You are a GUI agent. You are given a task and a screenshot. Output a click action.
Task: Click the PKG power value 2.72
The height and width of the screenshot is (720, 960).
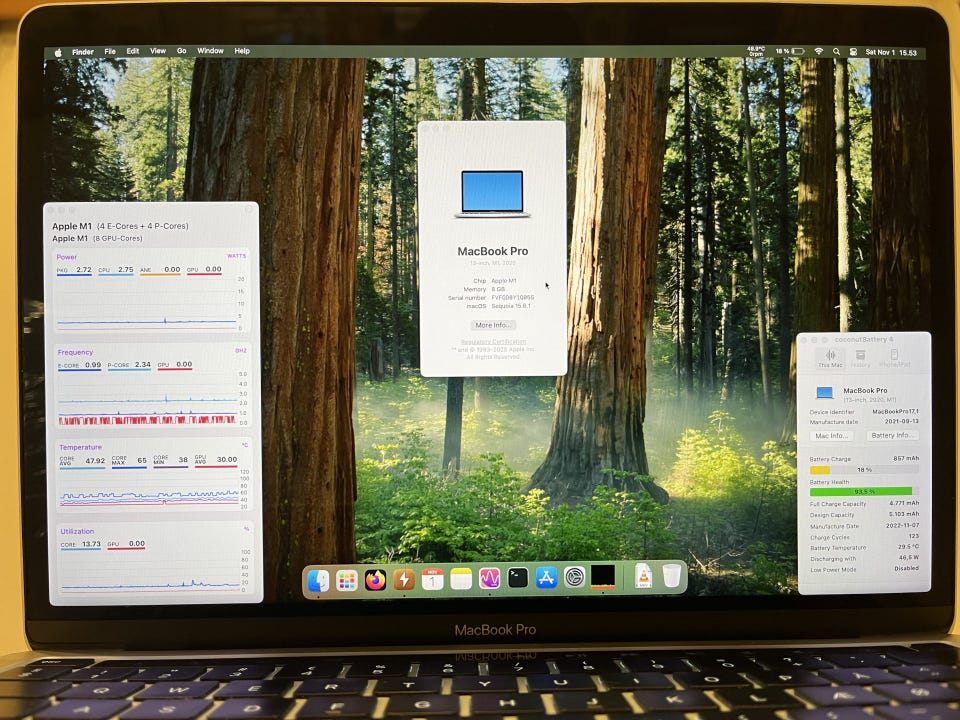(x=83, y=269)
